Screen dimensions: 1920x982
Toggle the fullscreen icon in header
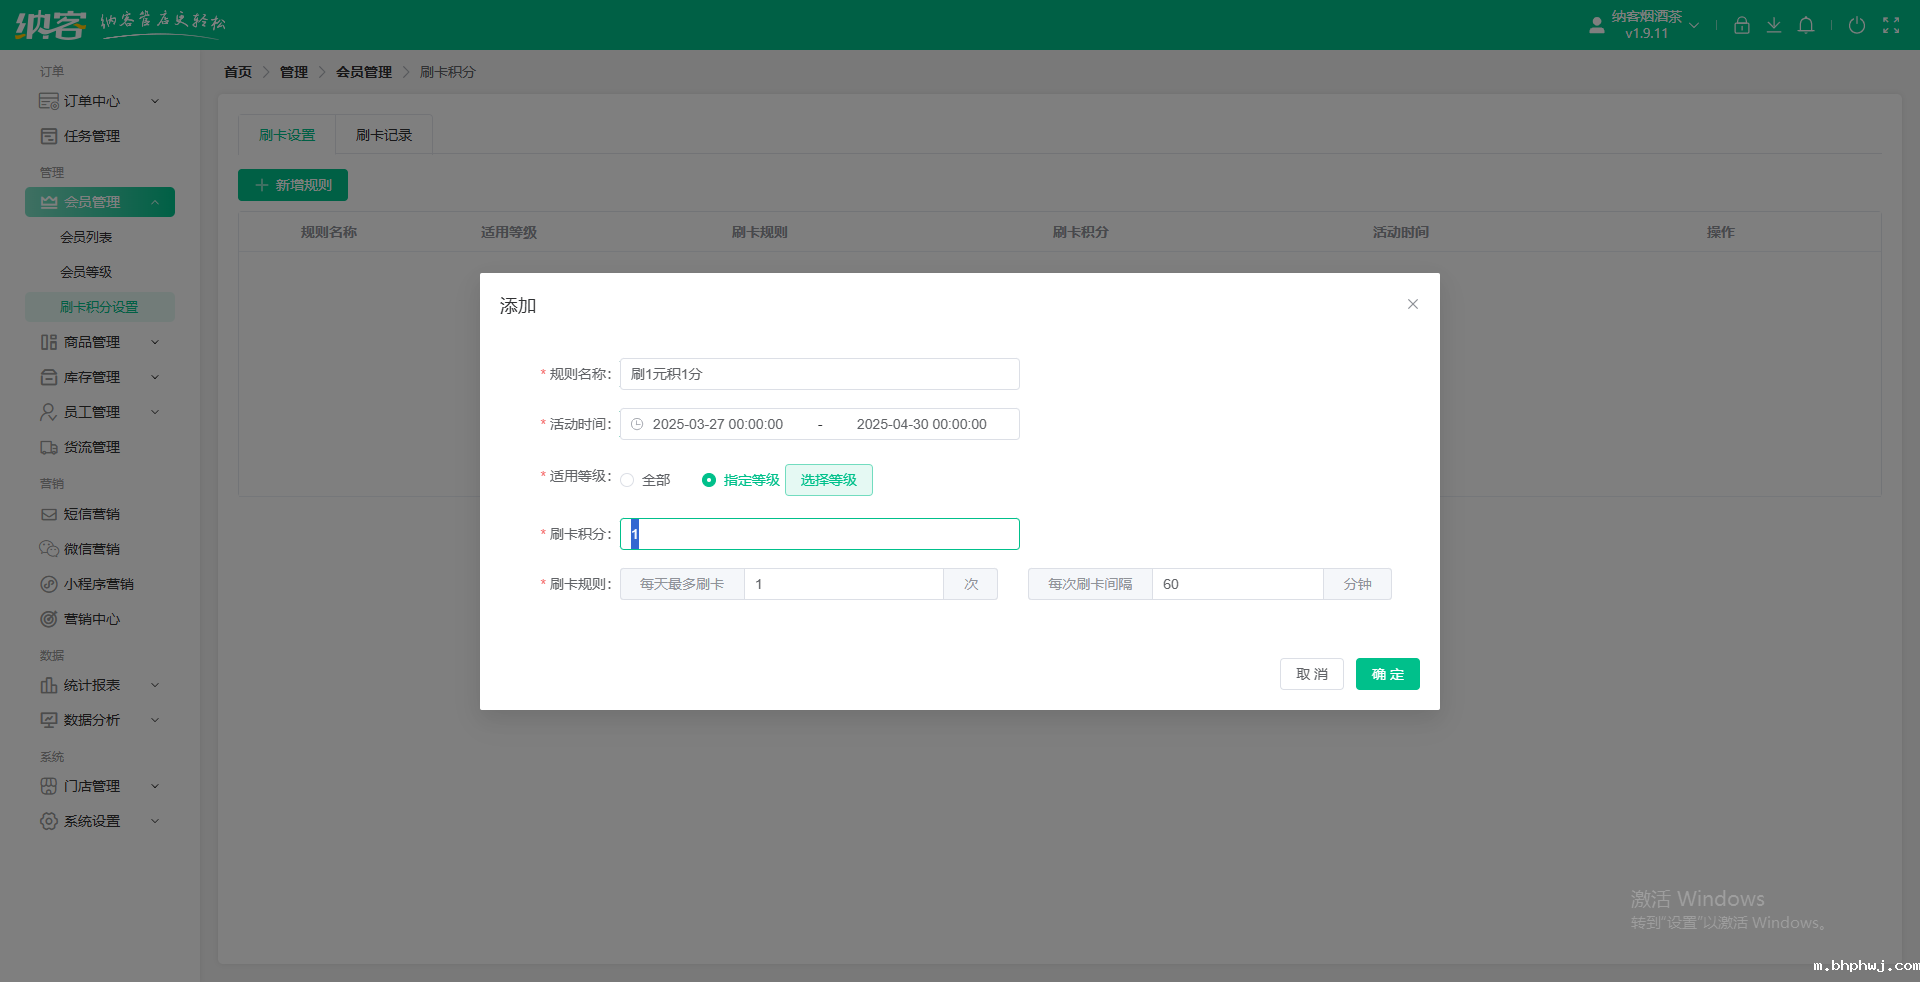click(x=1891, y=25)
